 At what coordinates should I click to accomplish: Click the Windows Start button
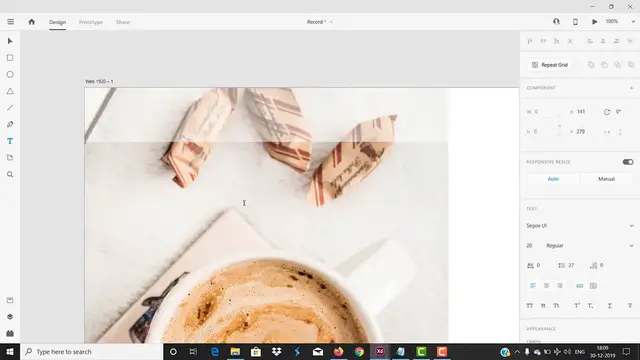tap(10, 351)
